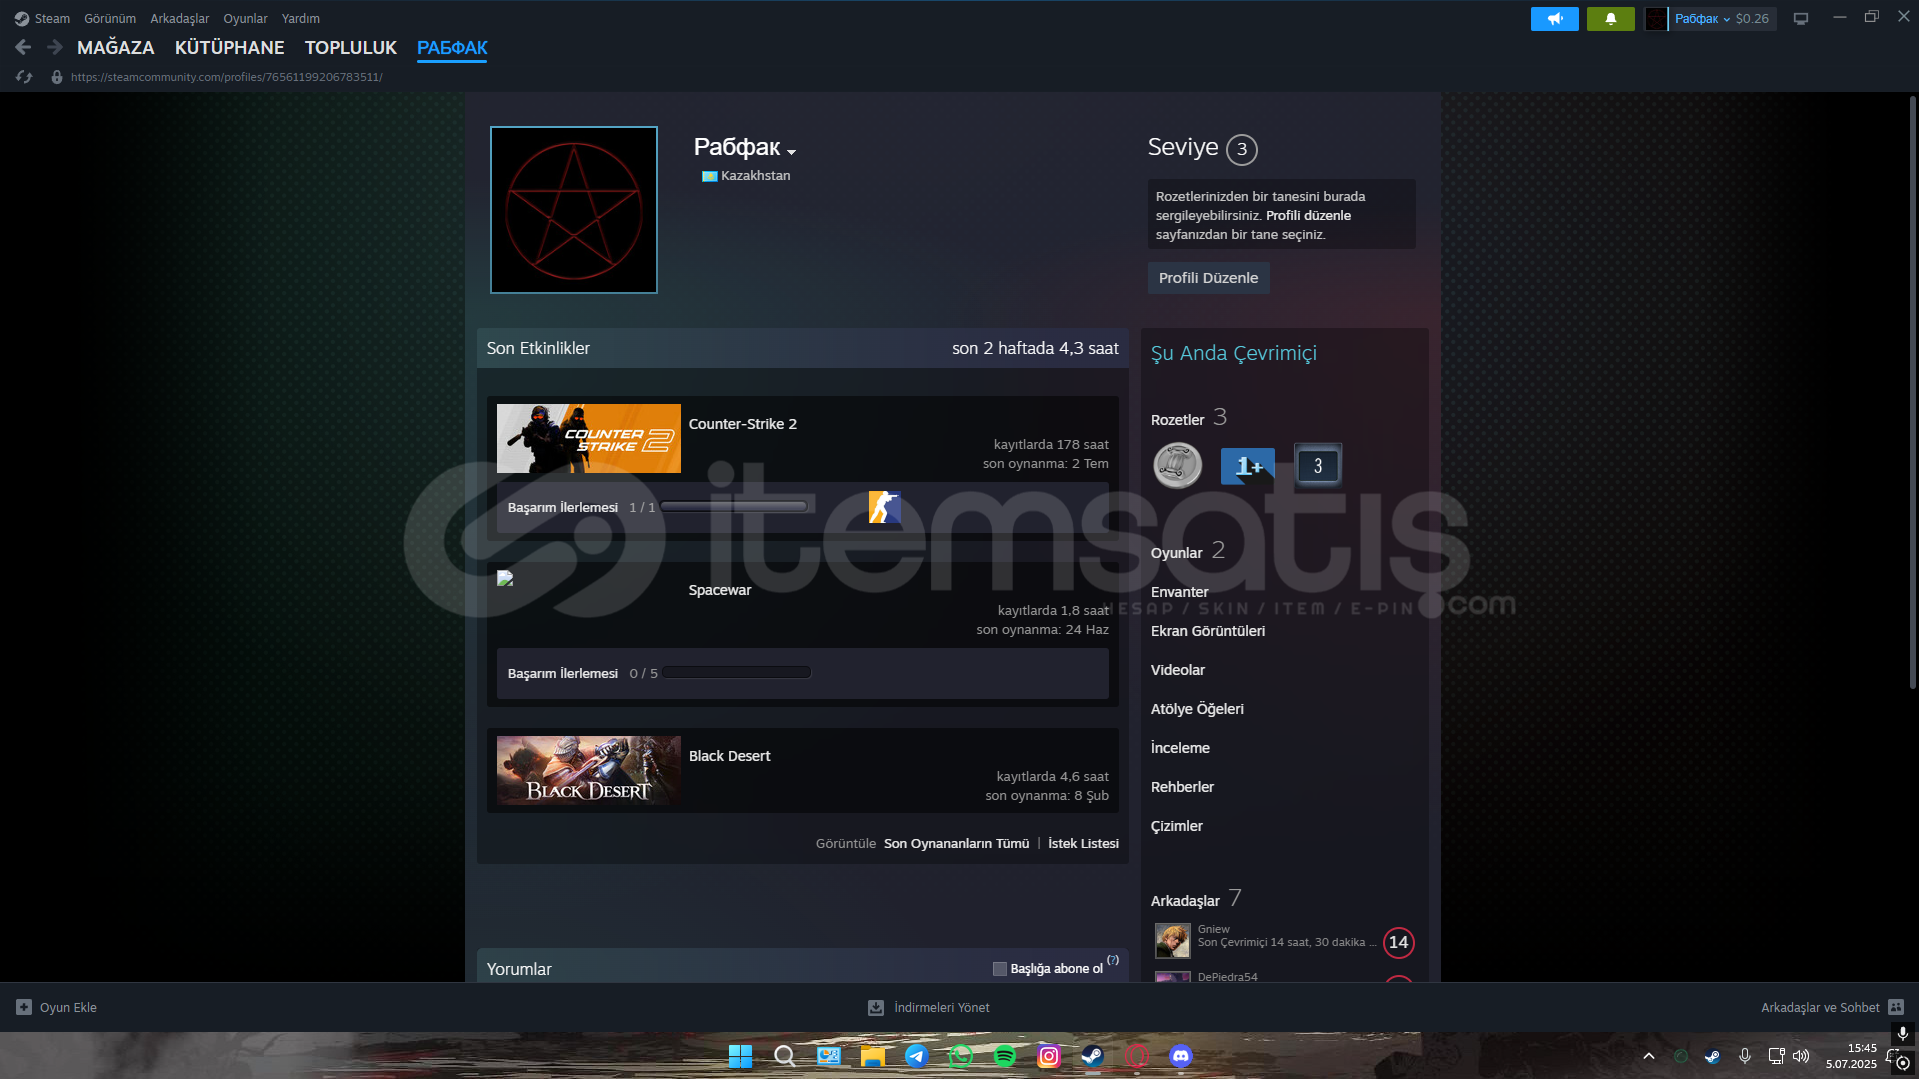Open the Rehberler link
The height and width of the screenshot is (1079, 1919).
tap(1182, 787)
